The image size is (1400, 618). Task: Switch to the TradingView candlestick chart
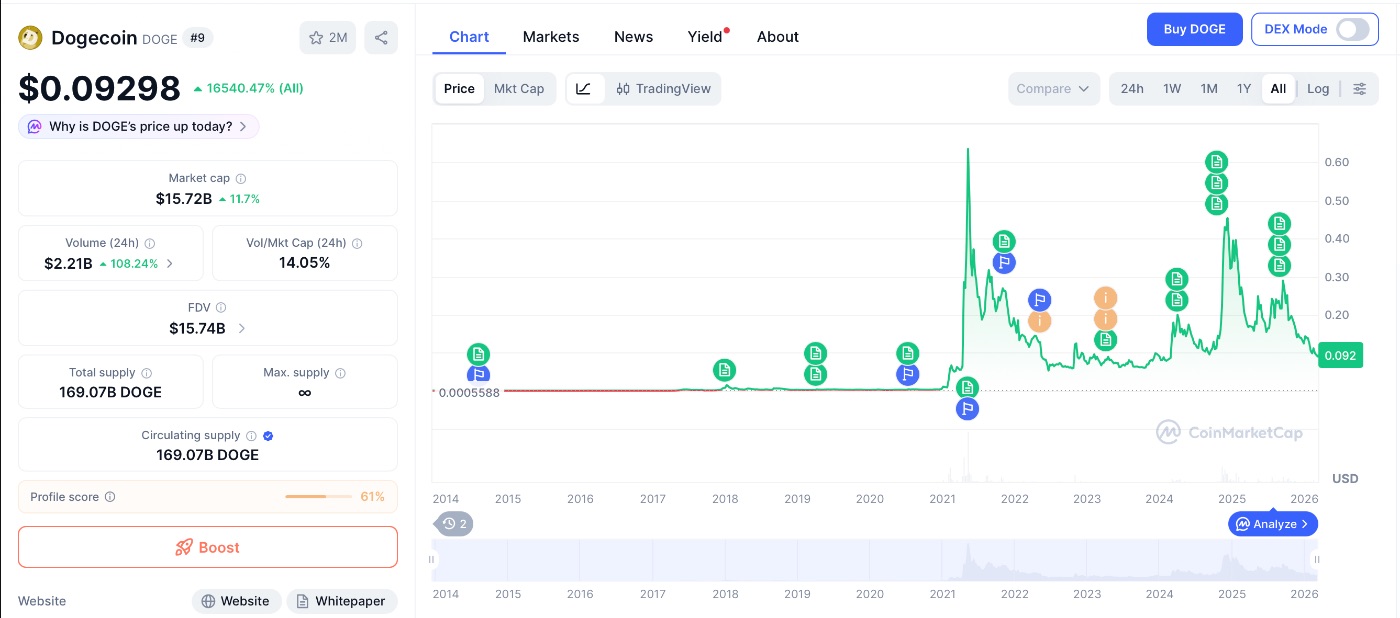pos(664,89)
